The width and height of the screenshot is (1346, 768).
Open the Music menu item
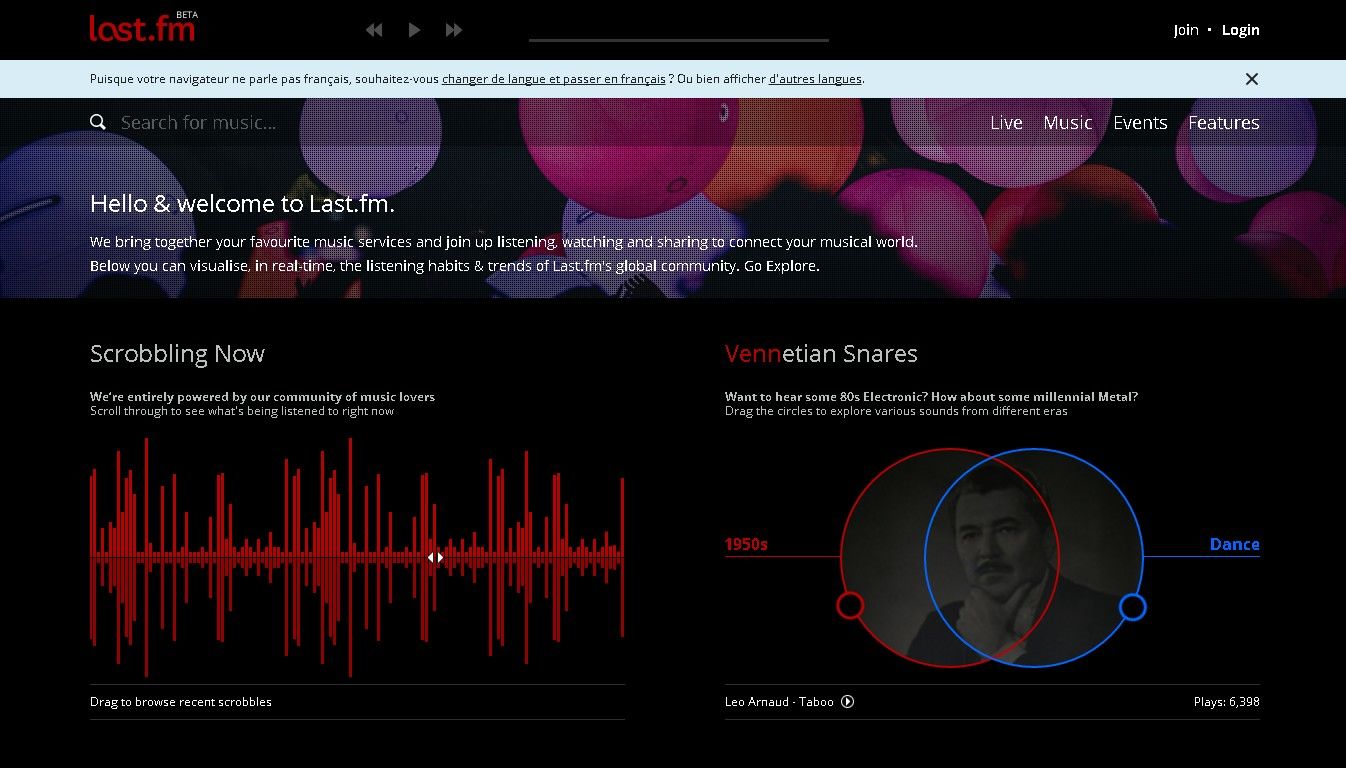tap(1067, 123)
